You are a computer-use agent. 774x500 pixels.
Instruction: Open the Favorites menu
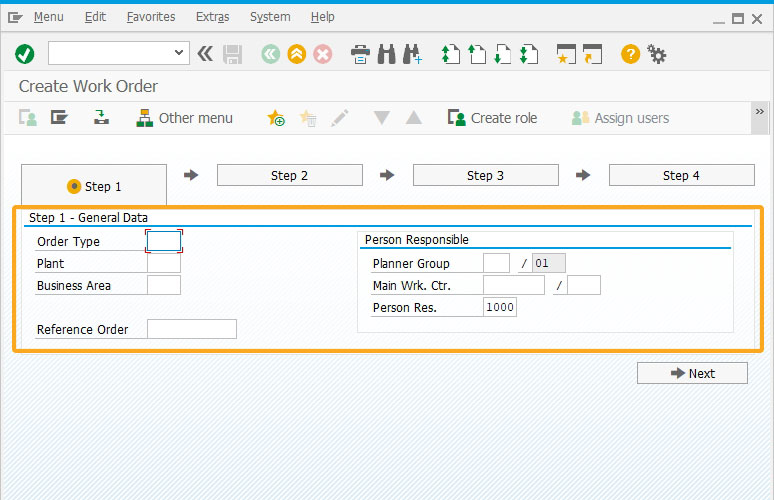point(151,17)
